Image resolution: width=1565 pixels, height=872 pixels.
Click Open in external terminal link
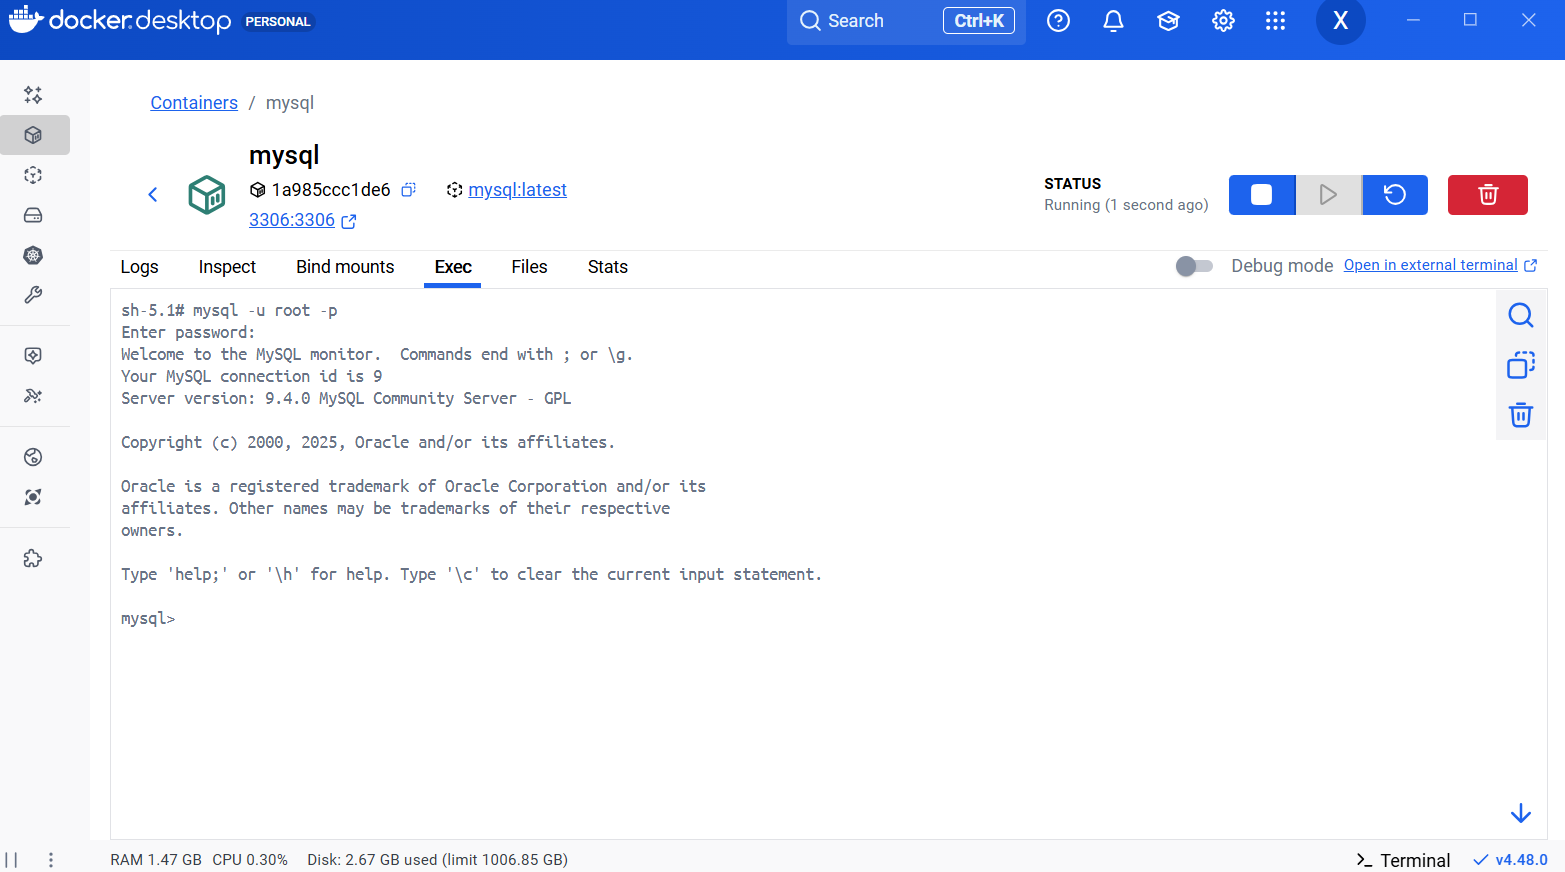click(1440, 265)
